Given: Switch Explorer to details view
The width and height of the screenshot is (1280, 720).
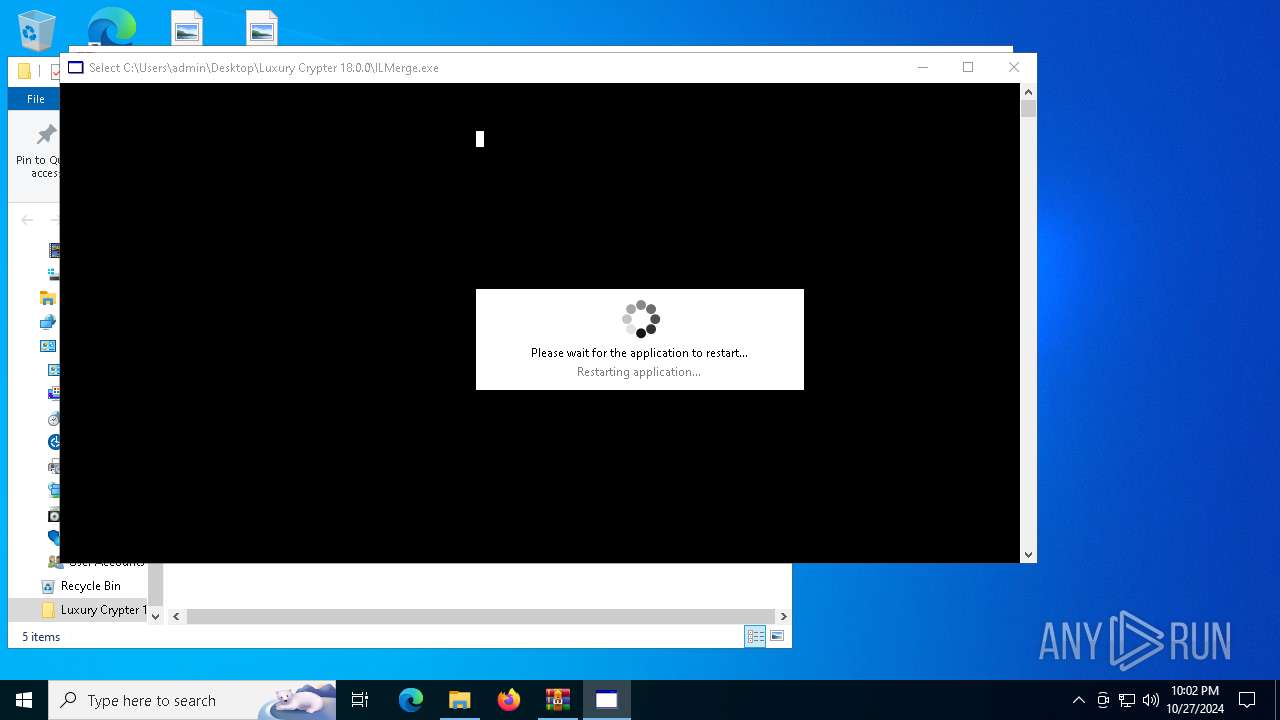Looking at the screenshot, I should 755,637.
